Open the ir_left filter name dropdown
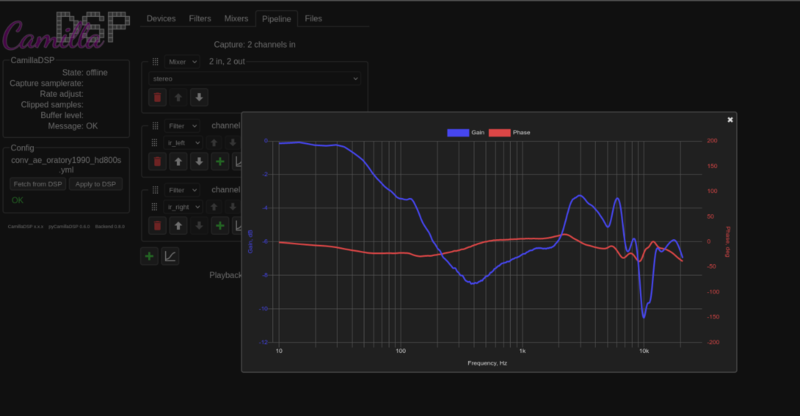Screen dimensions: 800x416 click(182, 142)
